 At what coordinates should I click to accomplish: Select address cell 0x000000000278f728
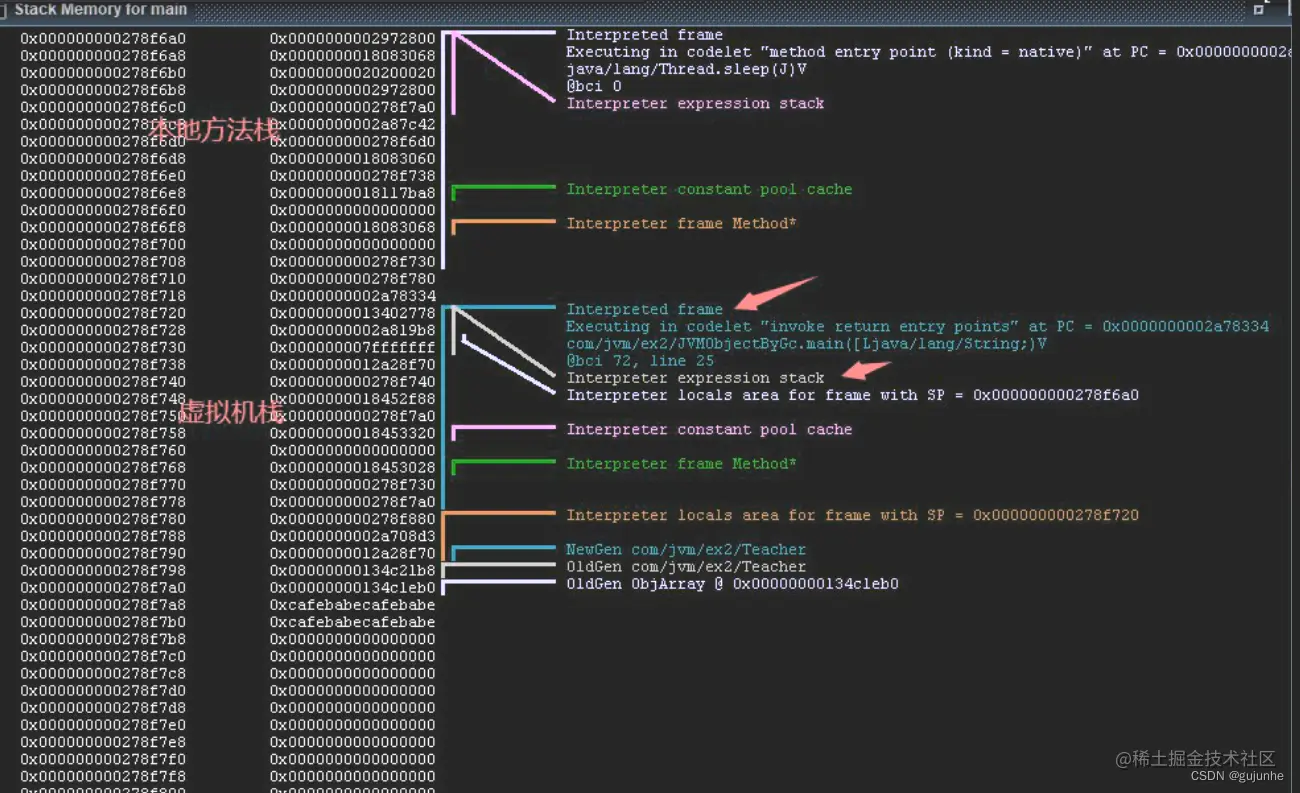103,330
